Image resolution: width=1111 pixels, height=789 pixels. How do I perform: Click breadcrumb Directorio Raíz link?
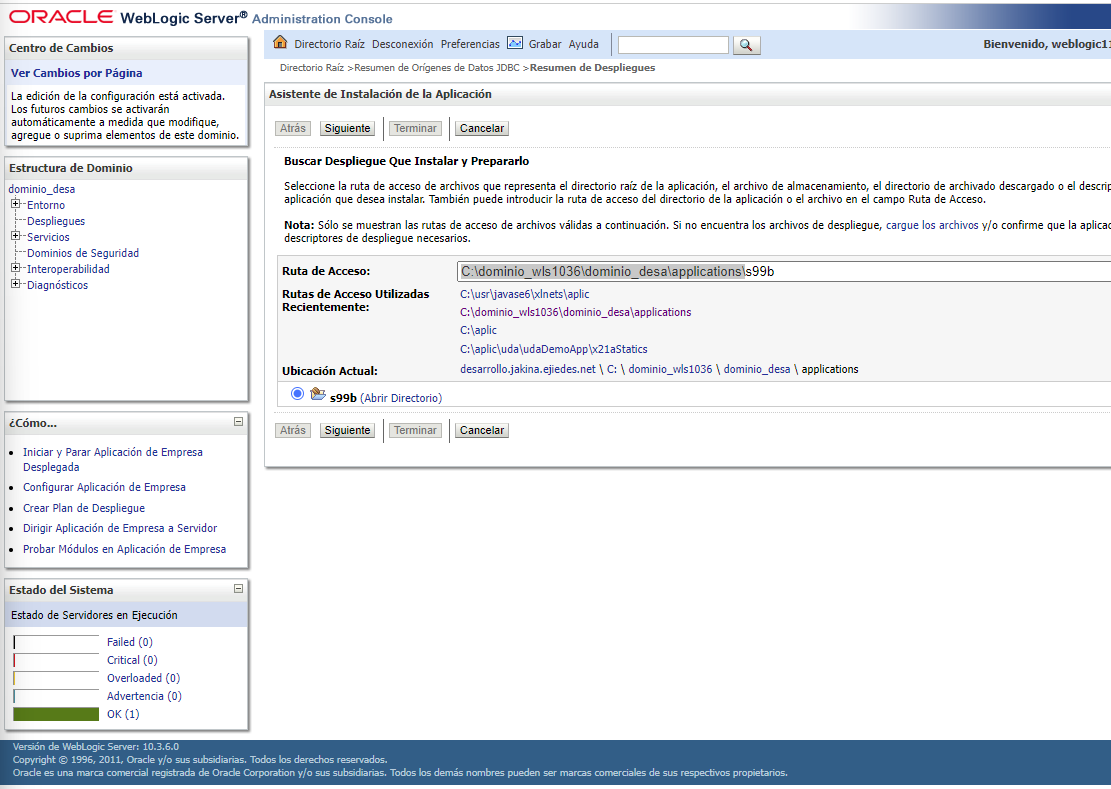(x=312, y=68)
